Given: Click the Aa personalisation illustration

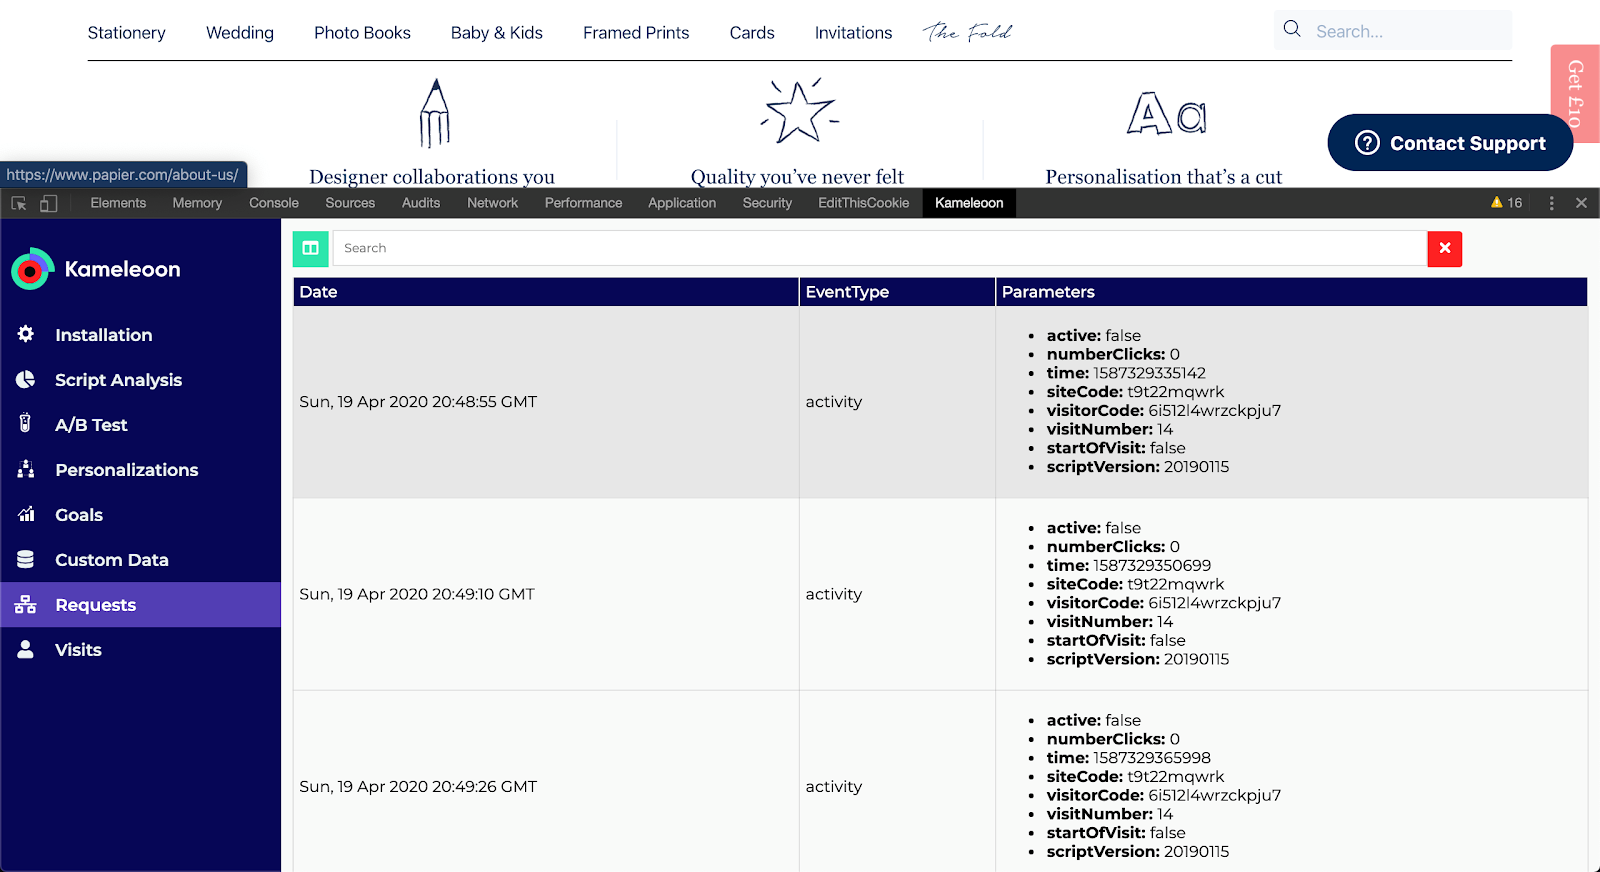Looking at the screenshot, I should (x=1167, y=113).
